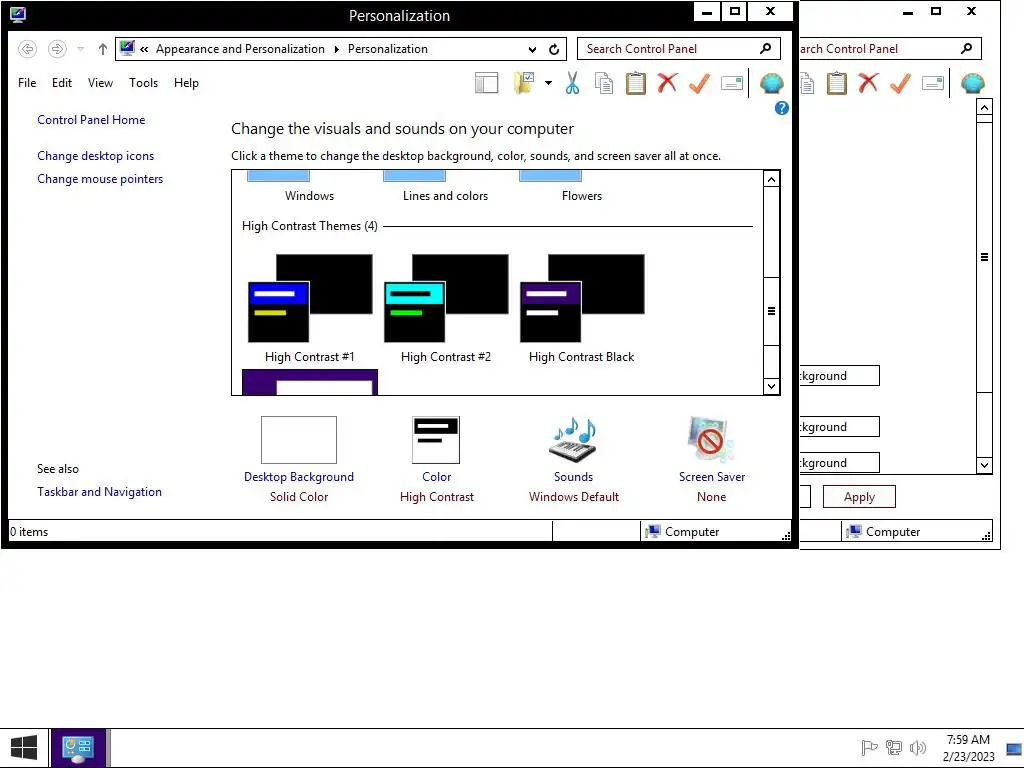Select the Lines and colors theme
This screenshot has width=1024, height=768.
click(x=445, y=187)
